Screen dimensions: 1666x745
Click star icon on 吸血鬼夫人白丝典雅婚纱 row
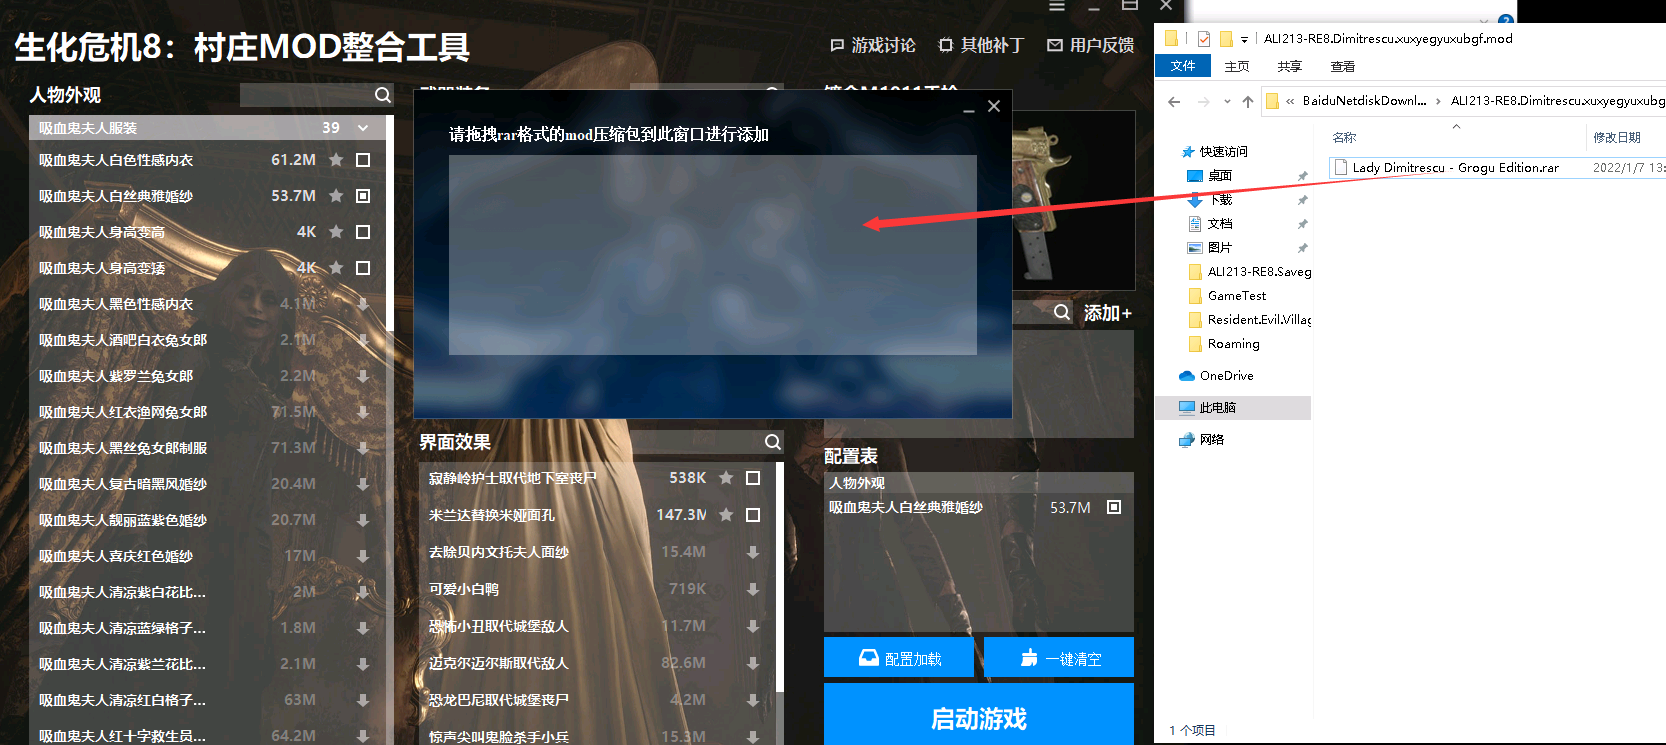pyautogui.click(x=336, y=196)
